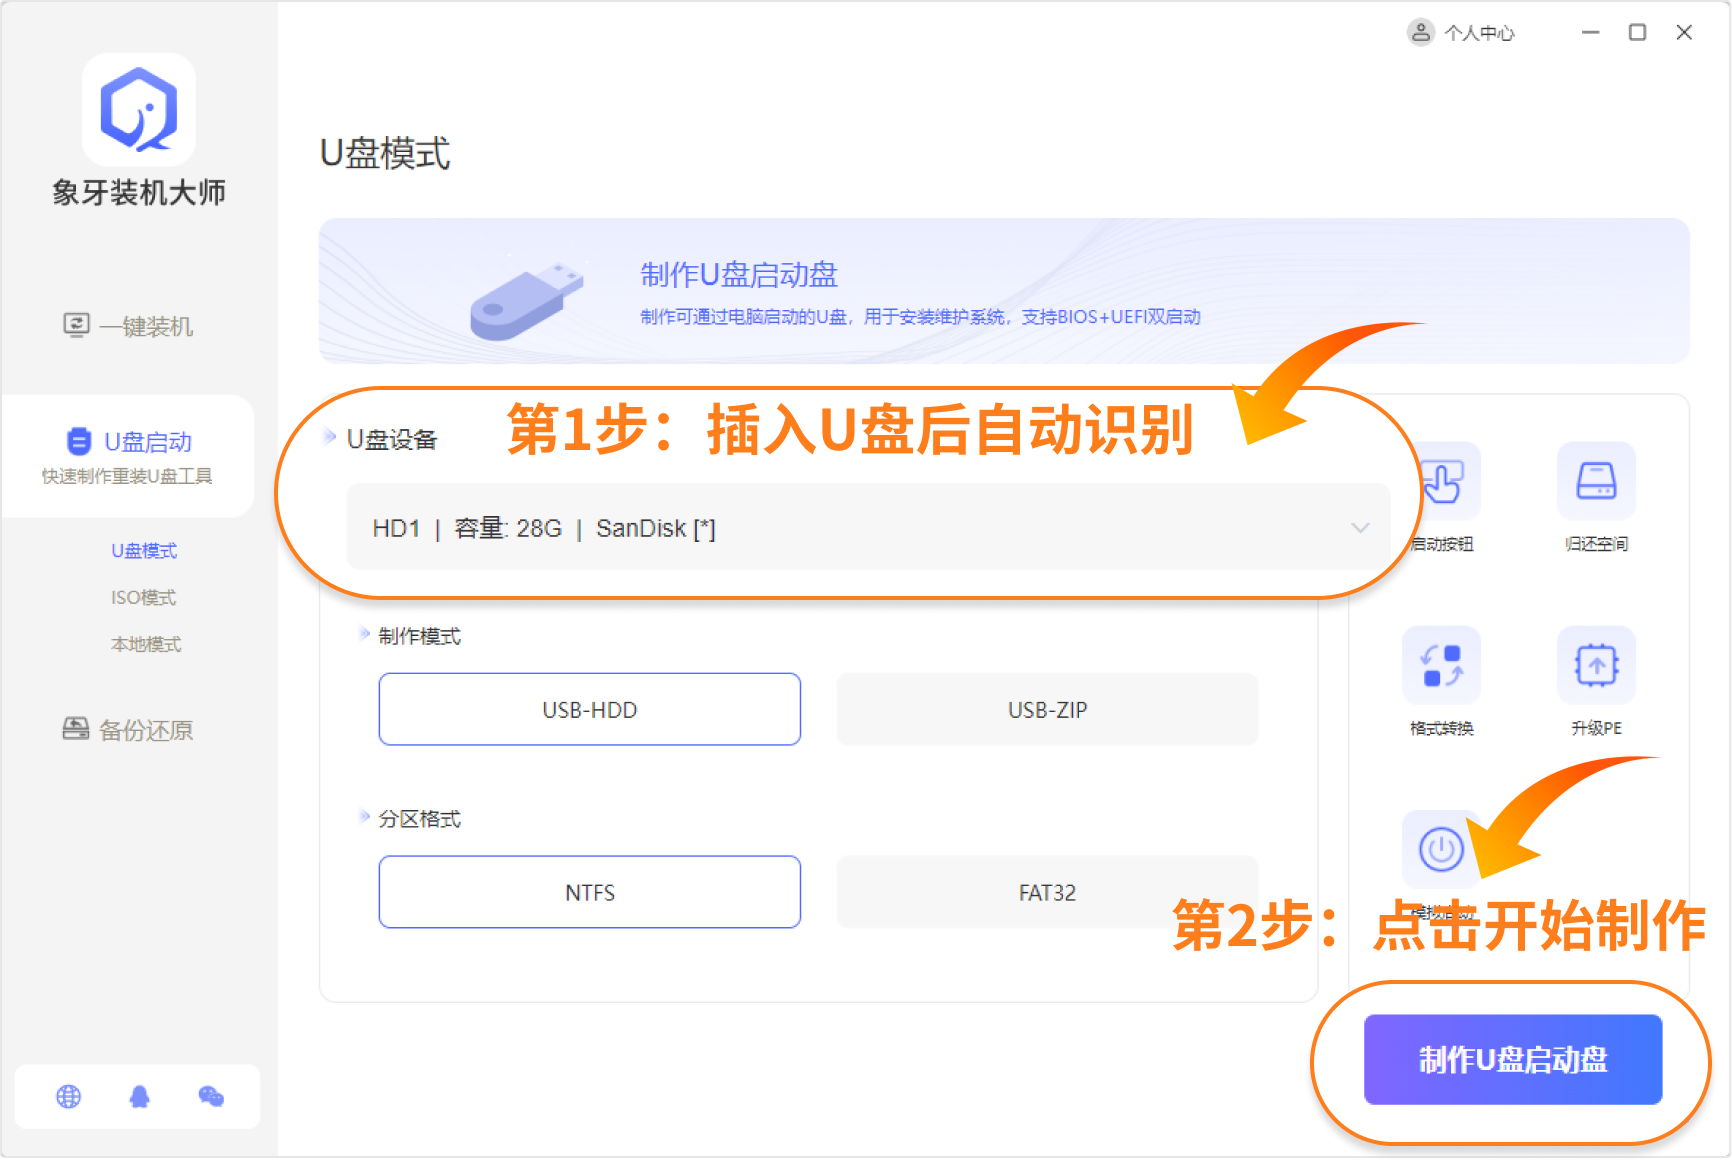Click the 个人中心 user profile icon
This screenshot has height=1162, width=1732.
coord(1420,33)
